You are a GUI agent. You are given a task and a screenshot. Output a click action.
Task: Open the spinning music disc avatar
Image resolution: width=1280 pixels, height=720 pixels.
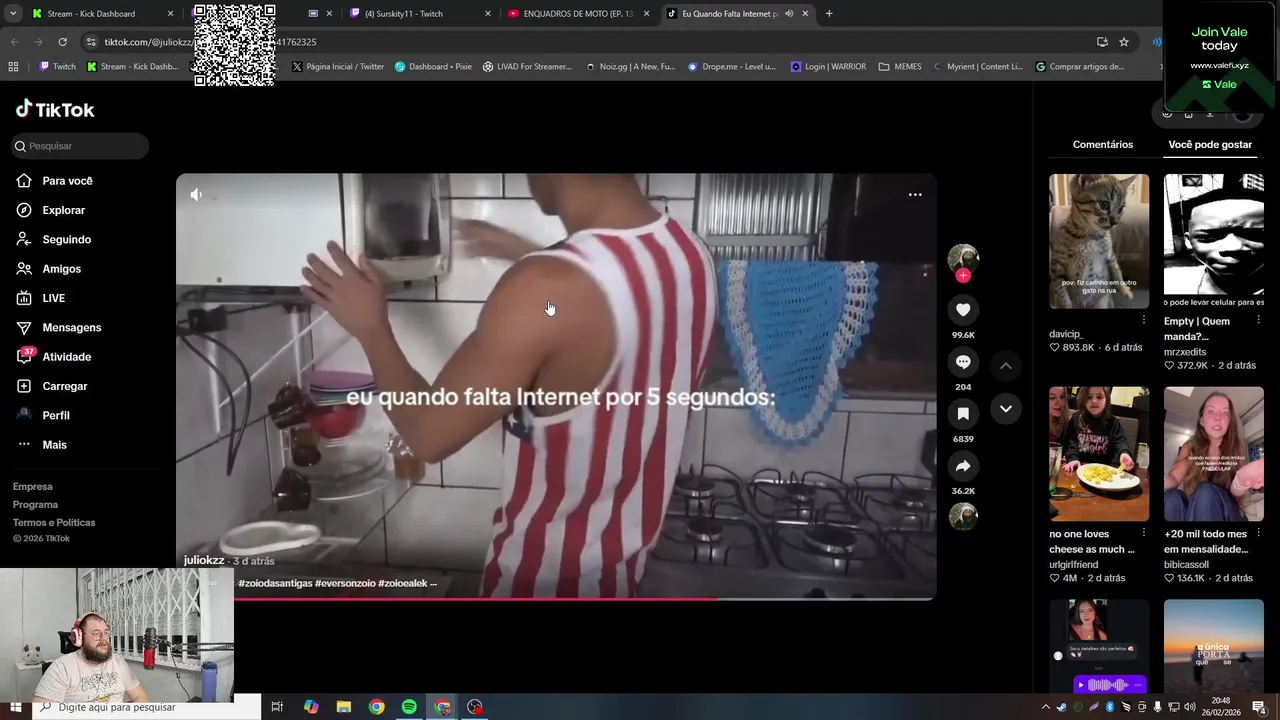pyautogui.click(x=963, y=516)
